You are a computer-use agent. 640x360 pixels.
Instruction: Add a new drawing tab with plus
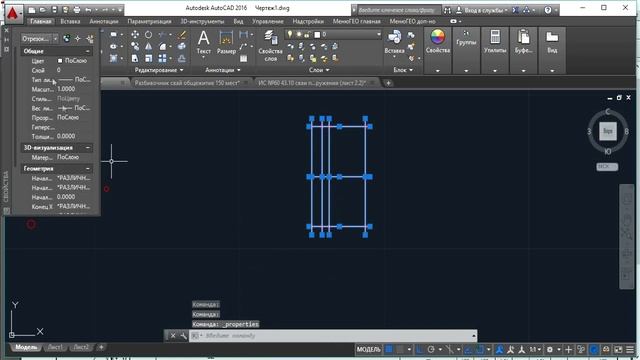coord(388,83)
